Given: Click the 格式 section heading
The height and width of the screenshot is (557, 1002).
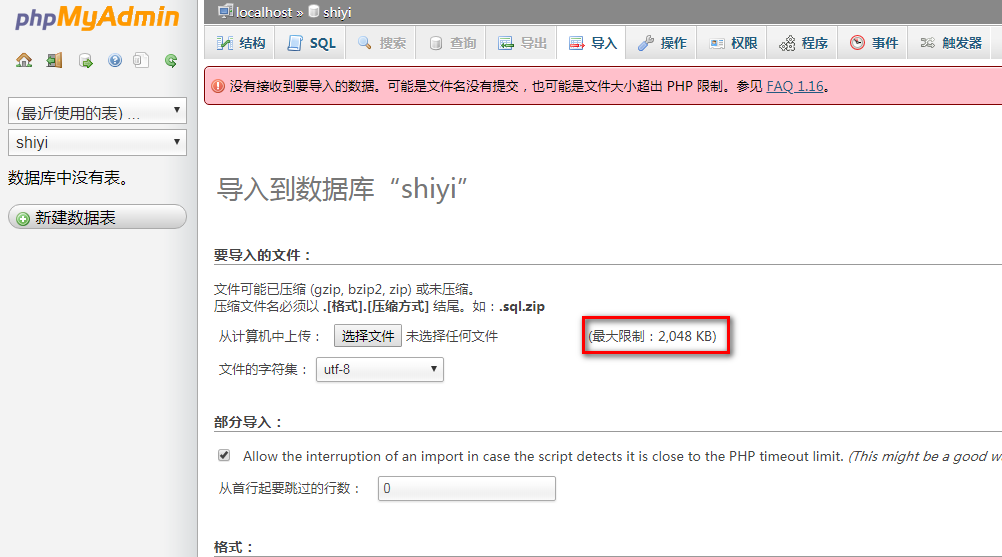Looking at the screenshot, I should coord(234,547).
